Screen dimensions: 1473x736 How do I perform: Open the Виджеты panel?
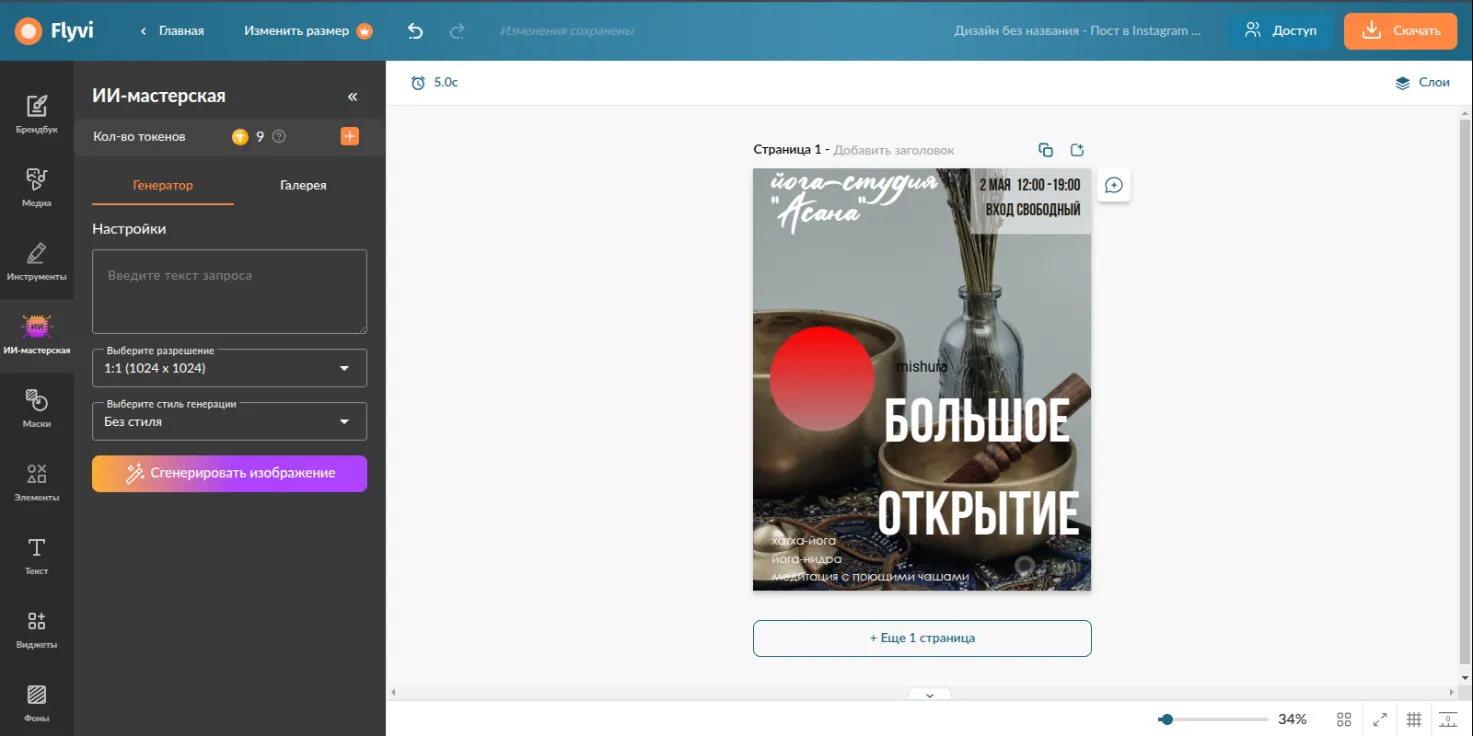[37, 622]
